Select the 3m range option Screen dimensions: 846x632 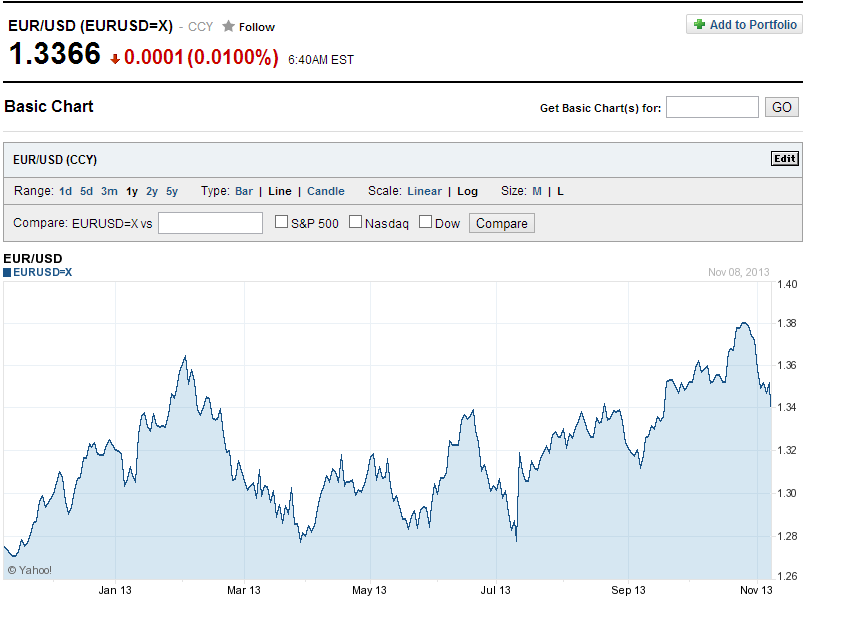[109, 191]
